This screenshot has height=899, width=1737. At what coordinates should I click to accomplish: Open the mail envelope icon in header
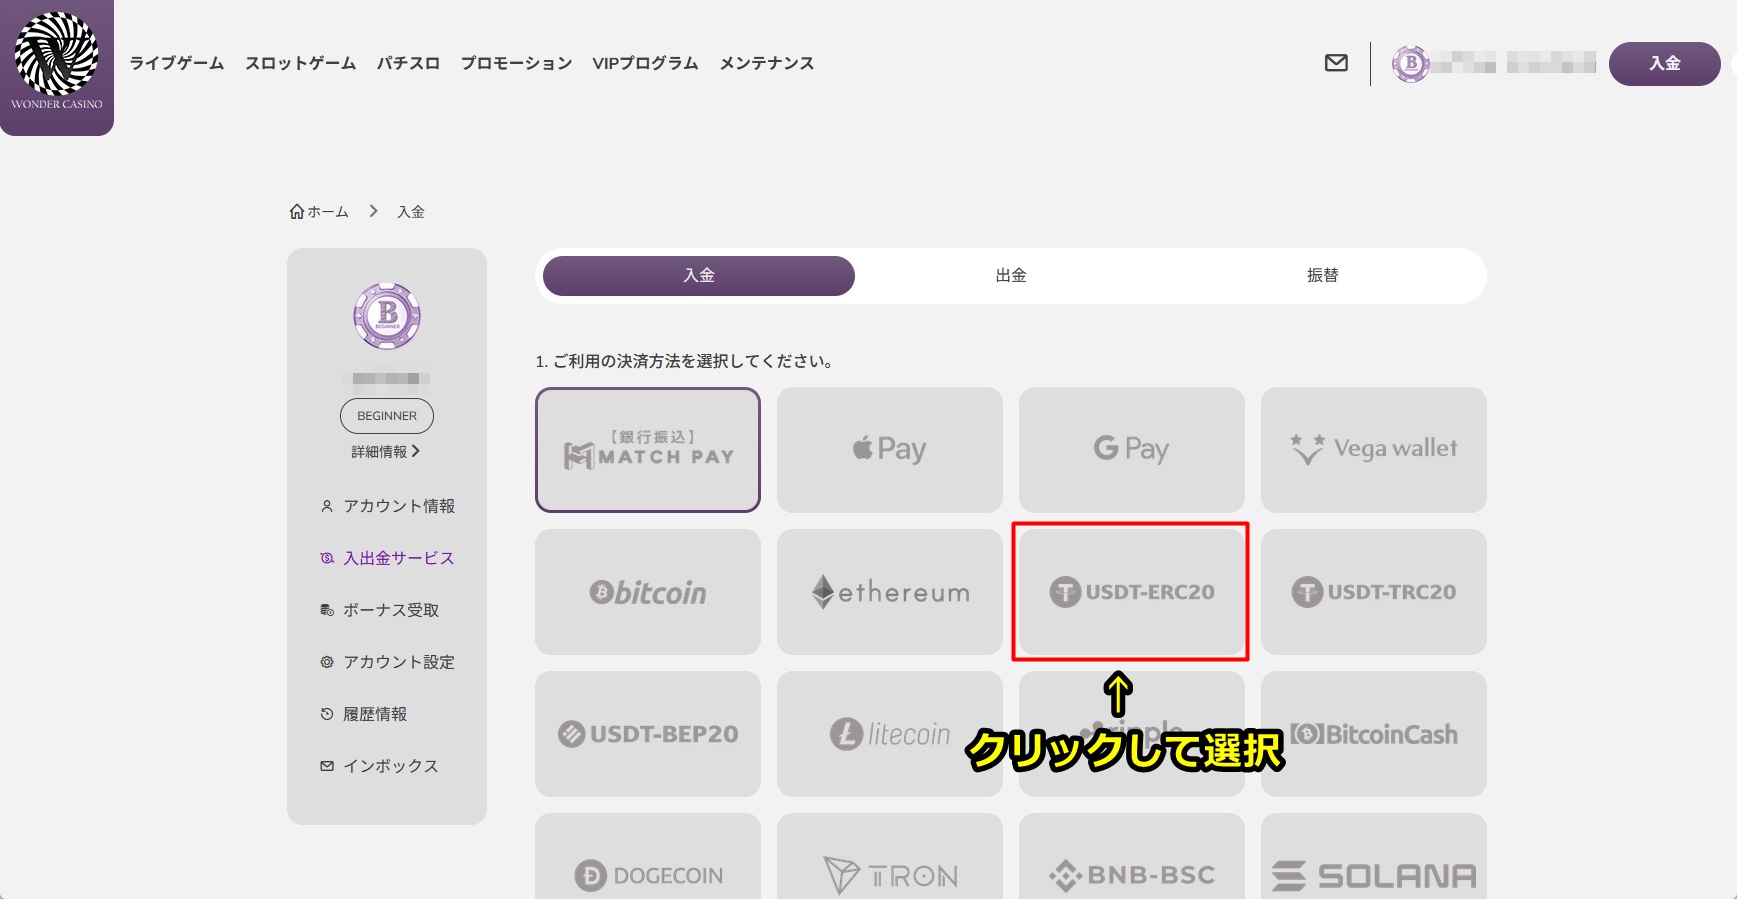point(1336,63)
